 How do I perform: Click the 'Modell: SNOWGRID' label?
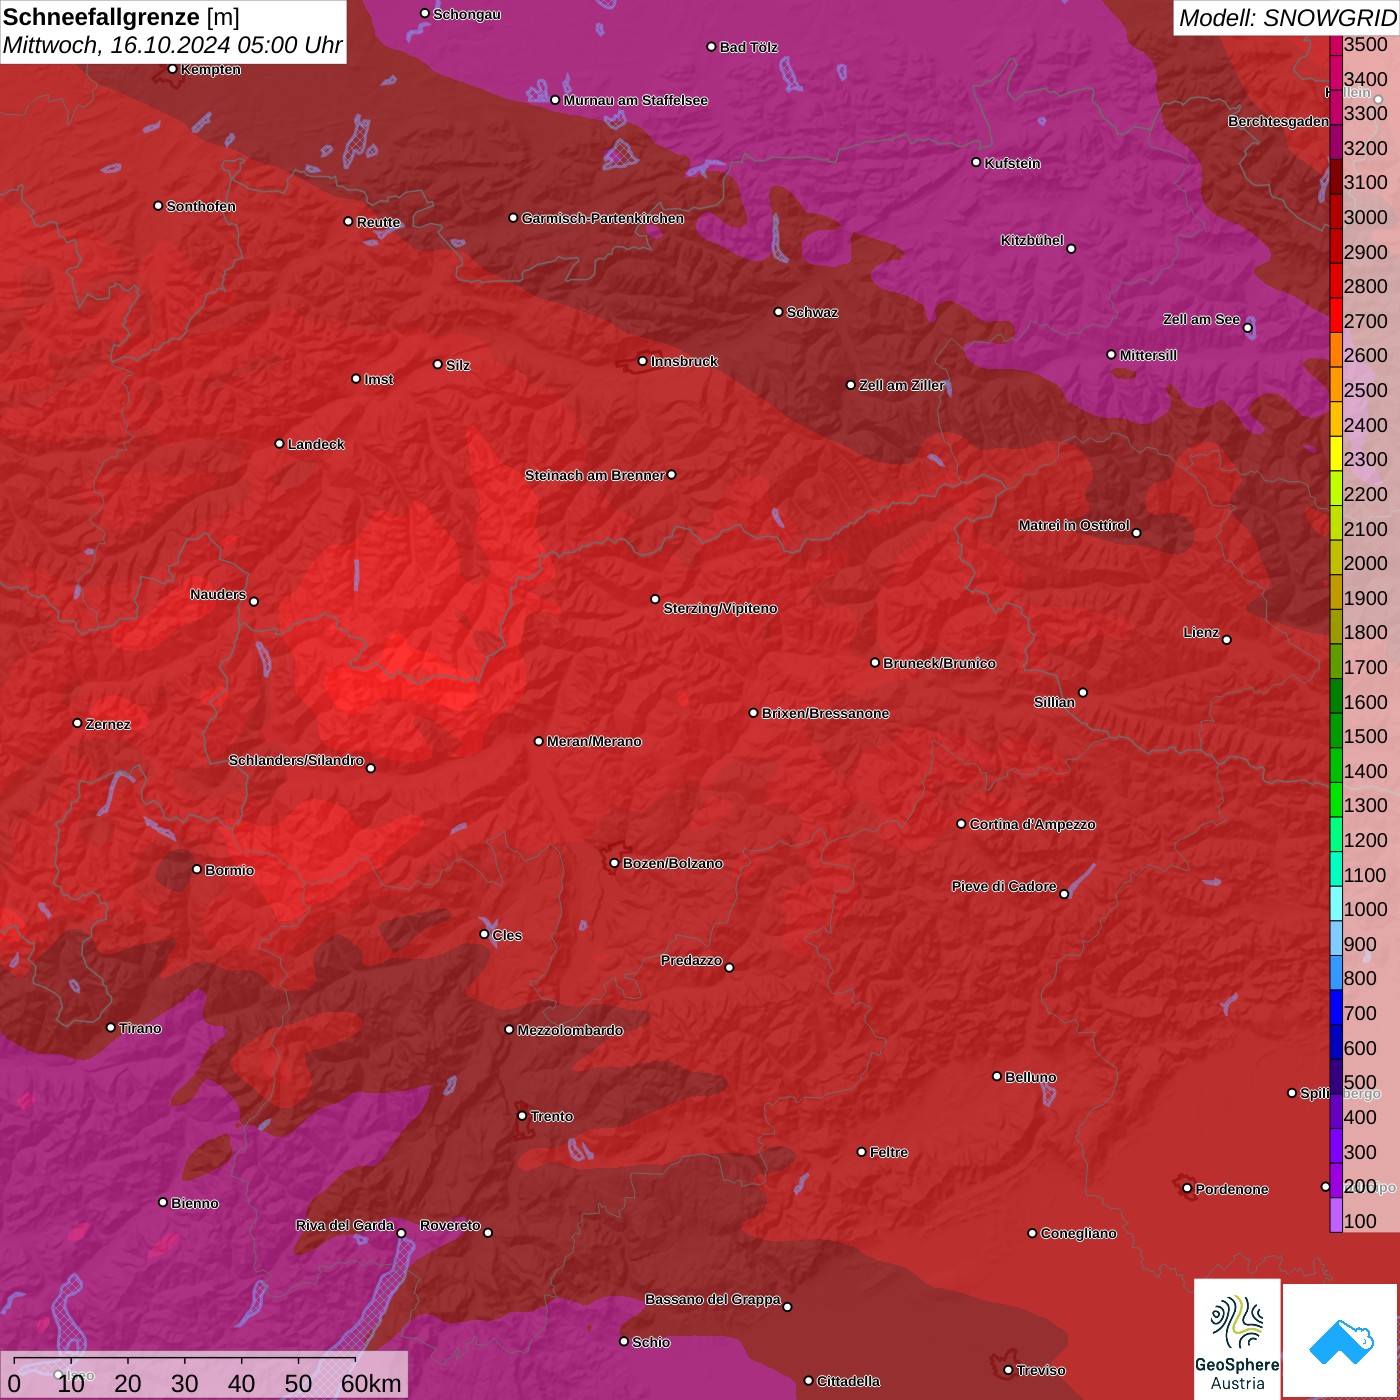click(x=1287, y=18)
